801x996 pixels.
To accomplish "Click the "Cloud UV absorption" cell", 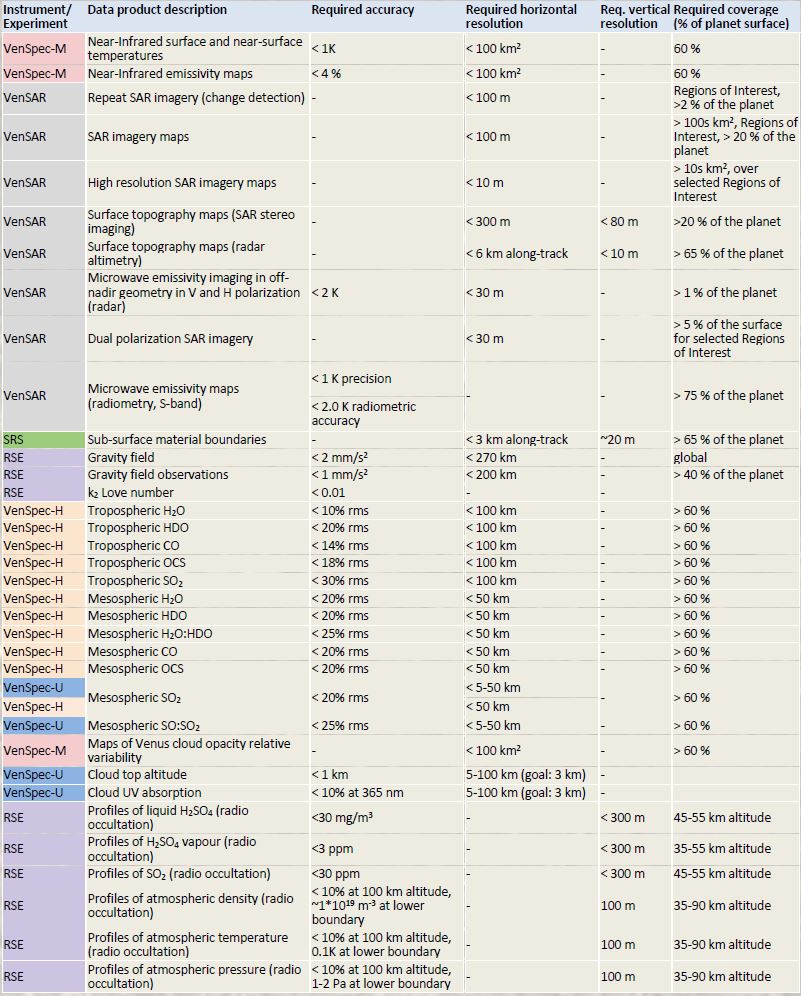I will click(144, 793).
